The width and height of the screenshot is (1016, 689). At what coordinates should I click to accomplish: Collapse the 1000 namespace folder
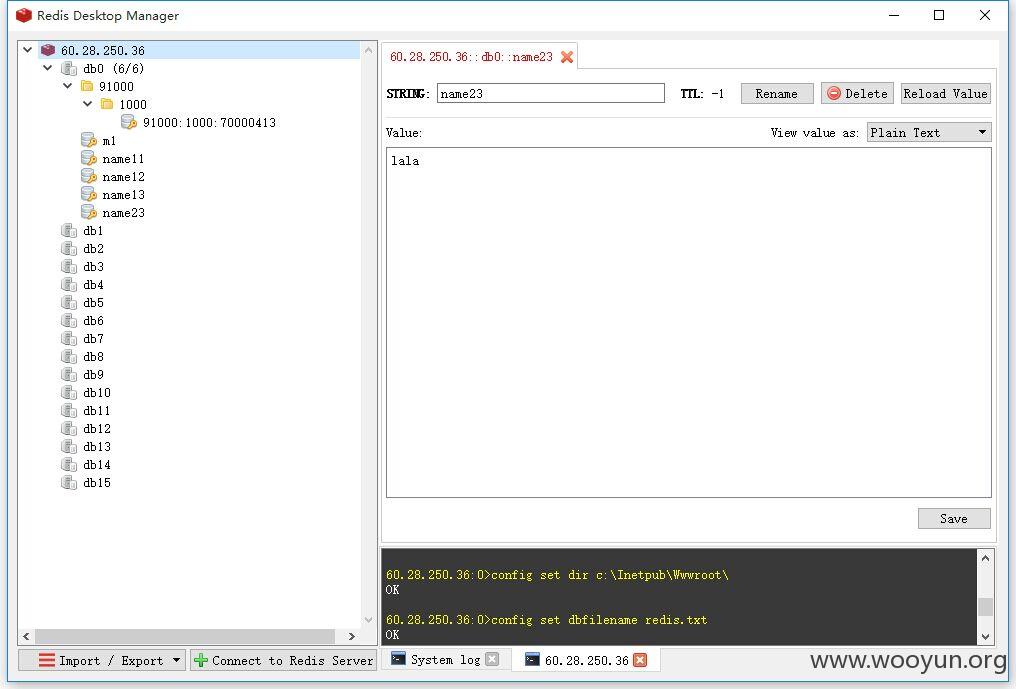87,104
